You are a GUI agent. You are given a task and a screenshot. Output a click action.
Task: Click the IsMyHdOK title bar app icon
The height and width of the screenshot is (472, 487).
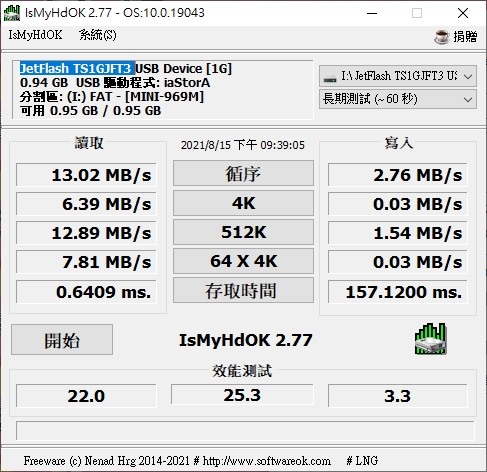coord(12,13)
